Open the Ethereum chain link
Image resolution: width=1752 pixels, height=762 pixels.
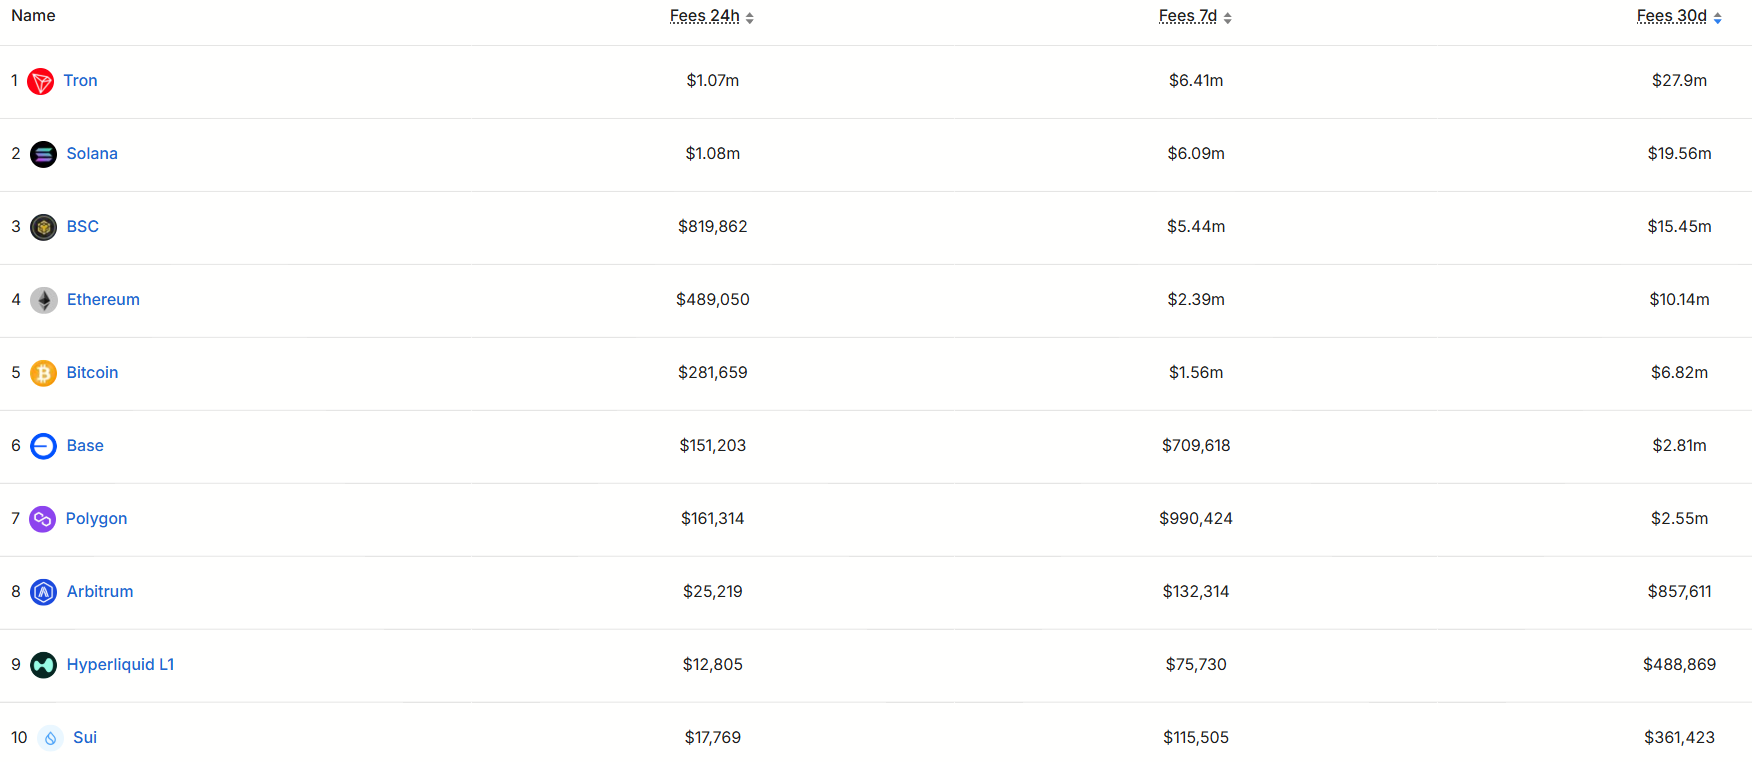[x=103, y=300]
